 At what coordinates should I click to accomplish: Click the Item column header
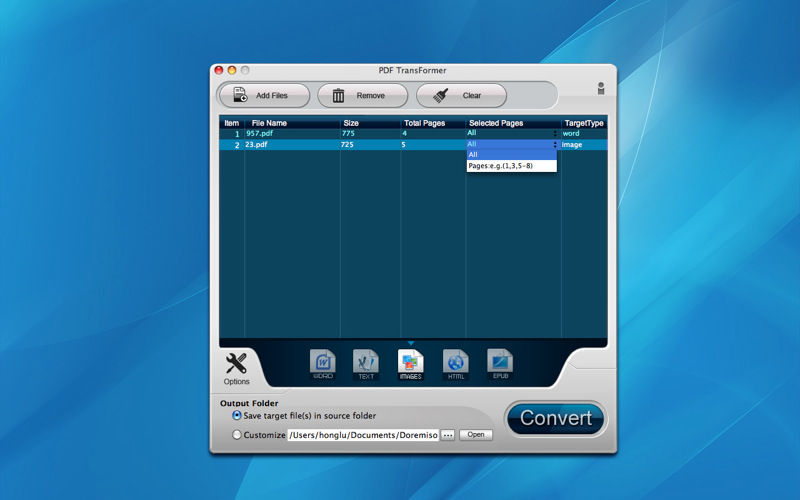232,123
